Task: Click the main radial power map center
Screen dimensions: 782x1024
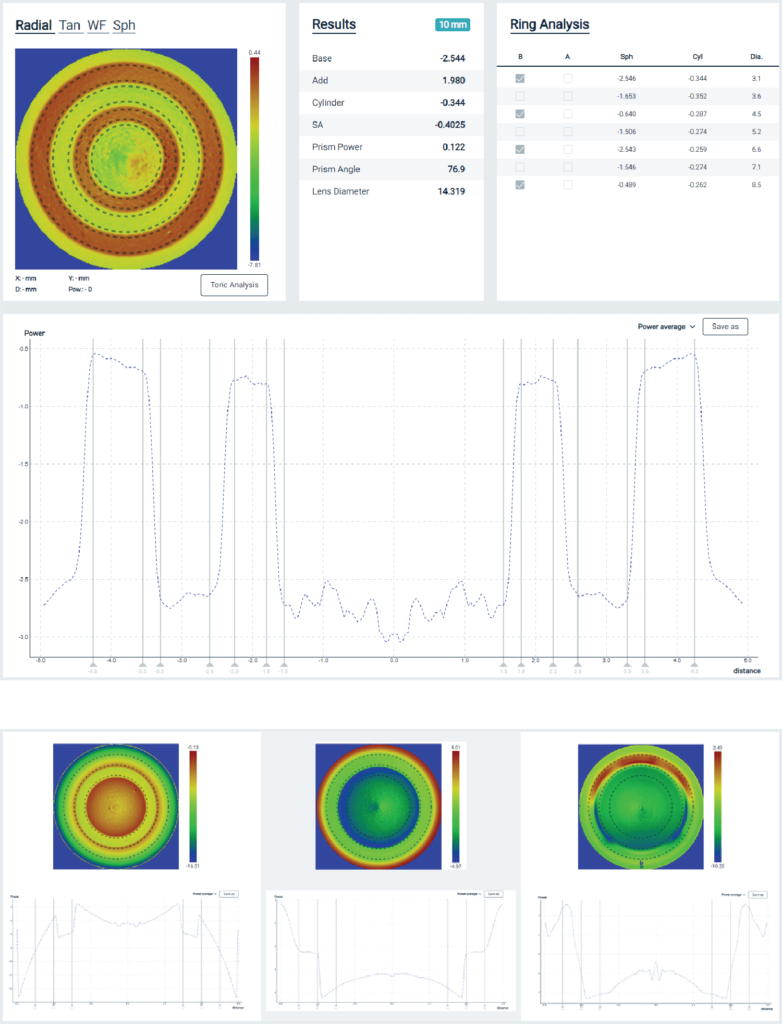Action: click(125, 156)
